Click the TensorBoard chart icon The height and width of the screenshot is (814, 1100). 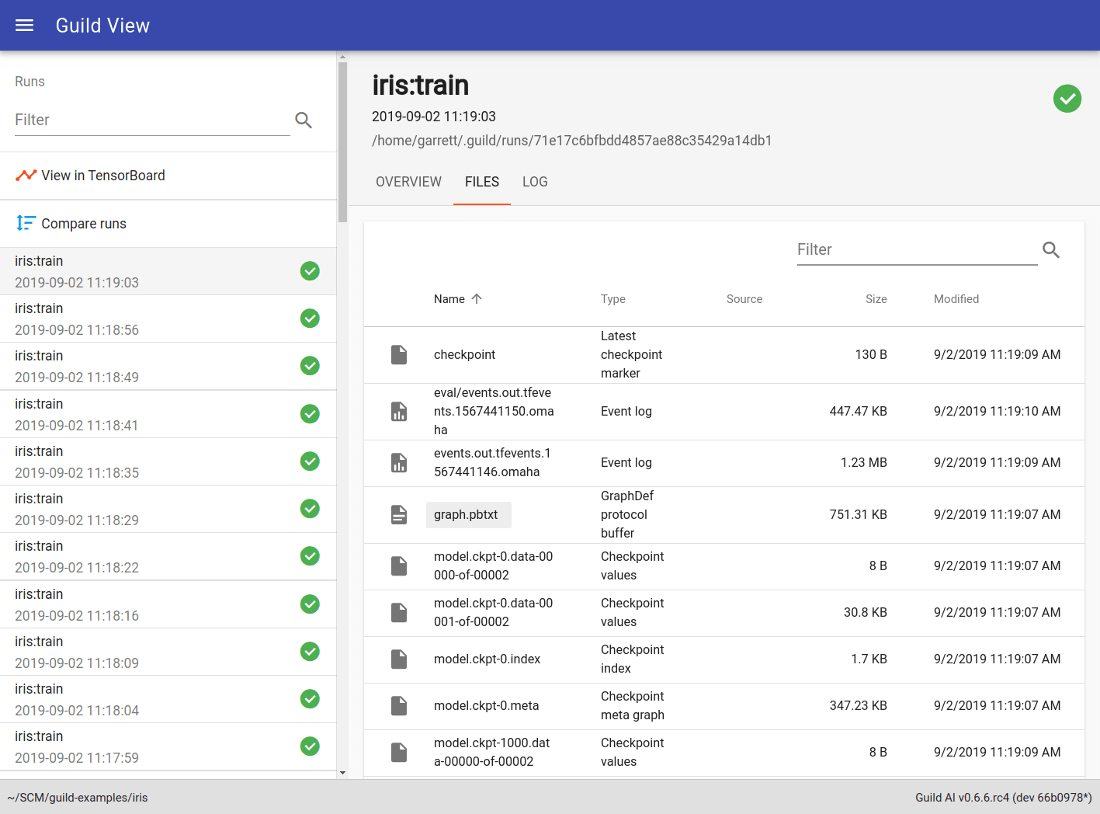pos(25,174)
